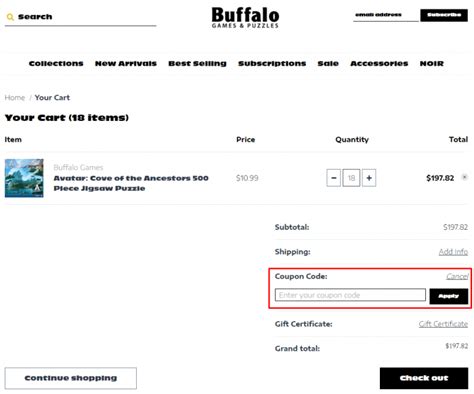Go to New Arrivals
The width and height of the screenshot is (474, 394).
[126, 63]
